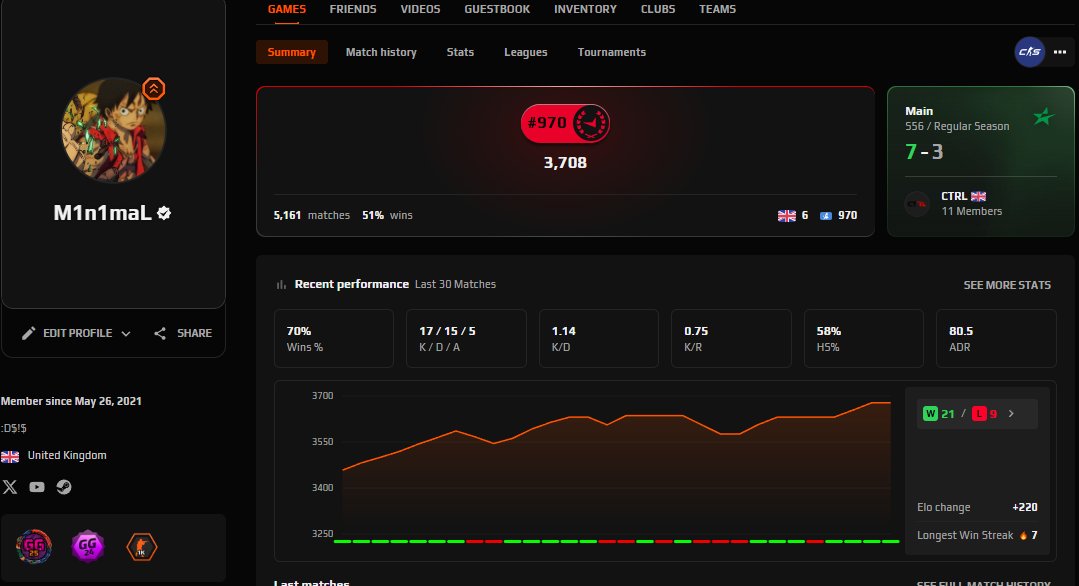Go to the GUESTBOOK tab
This screenshot has width=1079, height=586.
click(x=497, y=9)
